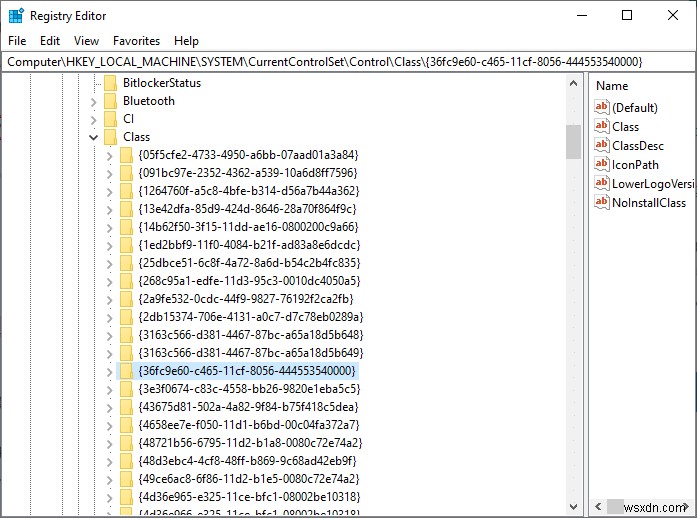Click folder icon of {3163c566-d381-4467-87bc-a65a18d5b649}
This screenshot has height=518, width=697.
[x=126, y=353]
